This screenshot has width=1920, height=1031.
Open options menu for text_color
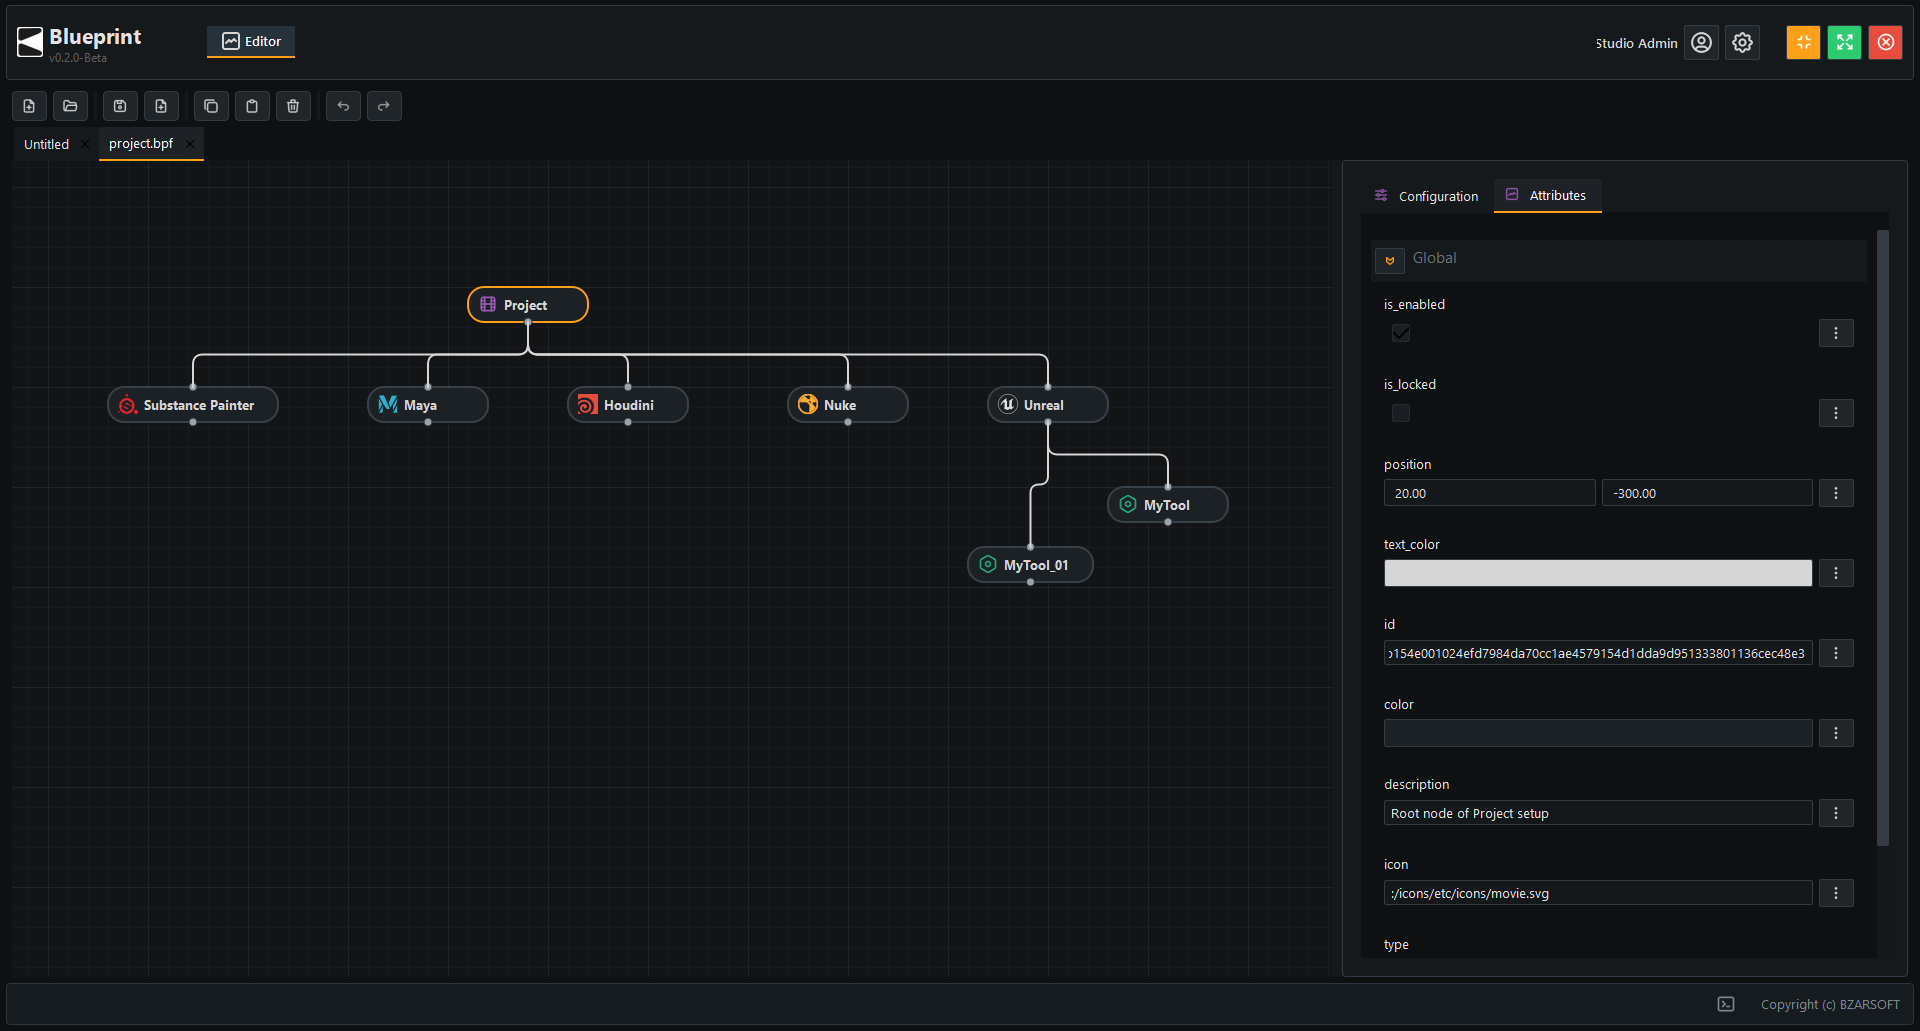pos(1836,573)
